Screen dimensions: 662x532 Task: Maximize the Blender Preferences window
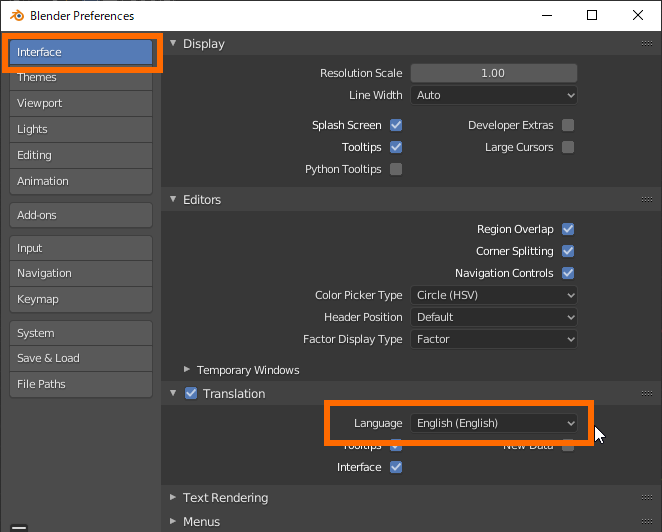point(592,16)
